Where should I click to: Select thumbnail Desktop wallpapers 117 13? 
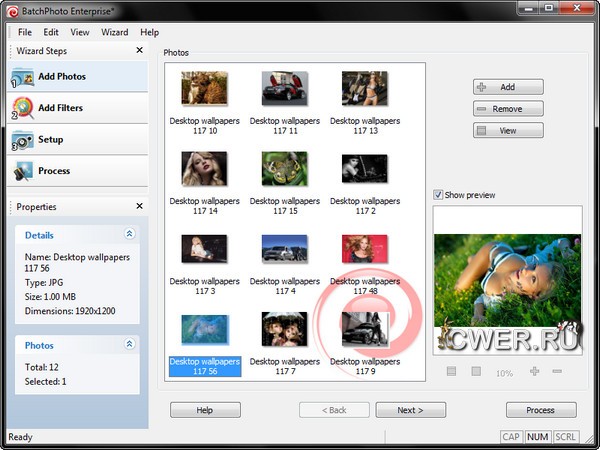tap(365, 88)
